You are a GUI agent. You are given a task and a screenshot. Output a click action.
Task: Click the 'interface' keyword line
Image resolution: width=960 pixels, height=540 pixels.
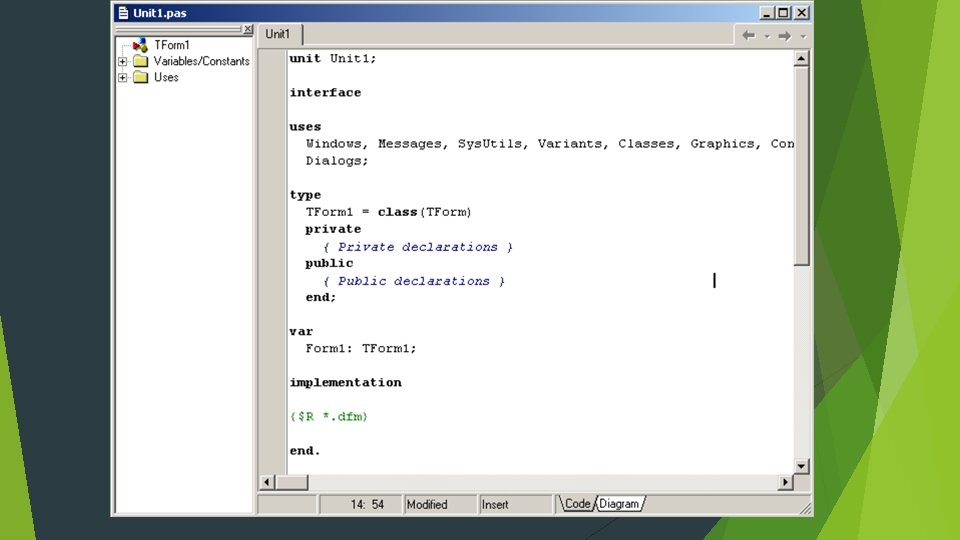(x=325, y=92)
